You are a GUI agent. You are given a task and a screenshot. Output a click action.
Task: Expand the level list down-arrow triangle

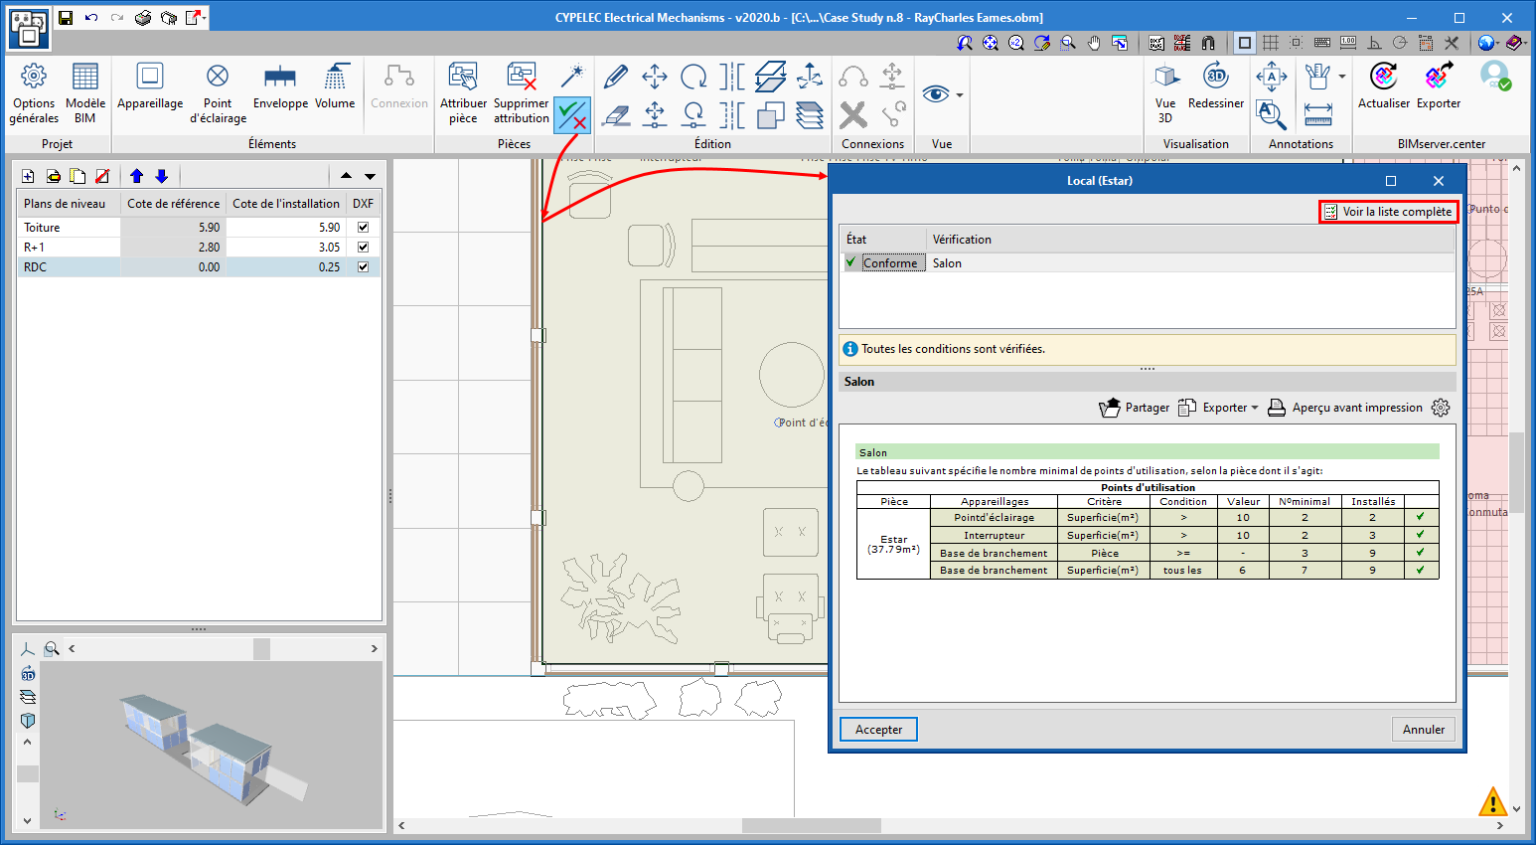point(370,176)
